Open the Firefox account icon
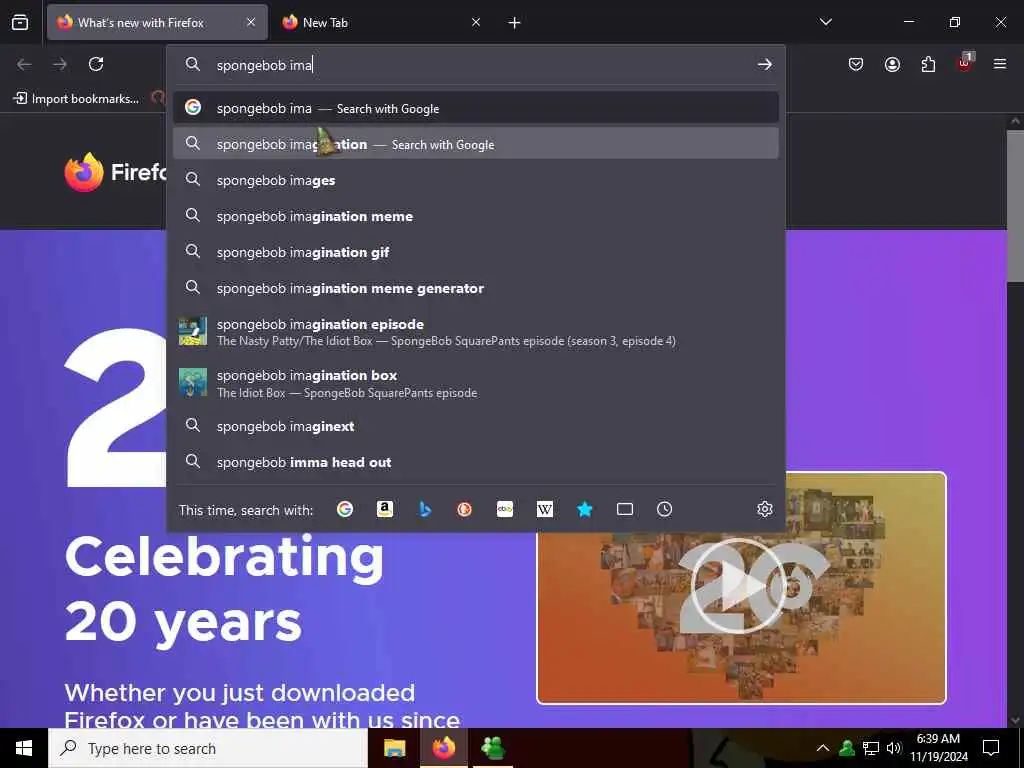1024x768 pixels. click(892, 64)
